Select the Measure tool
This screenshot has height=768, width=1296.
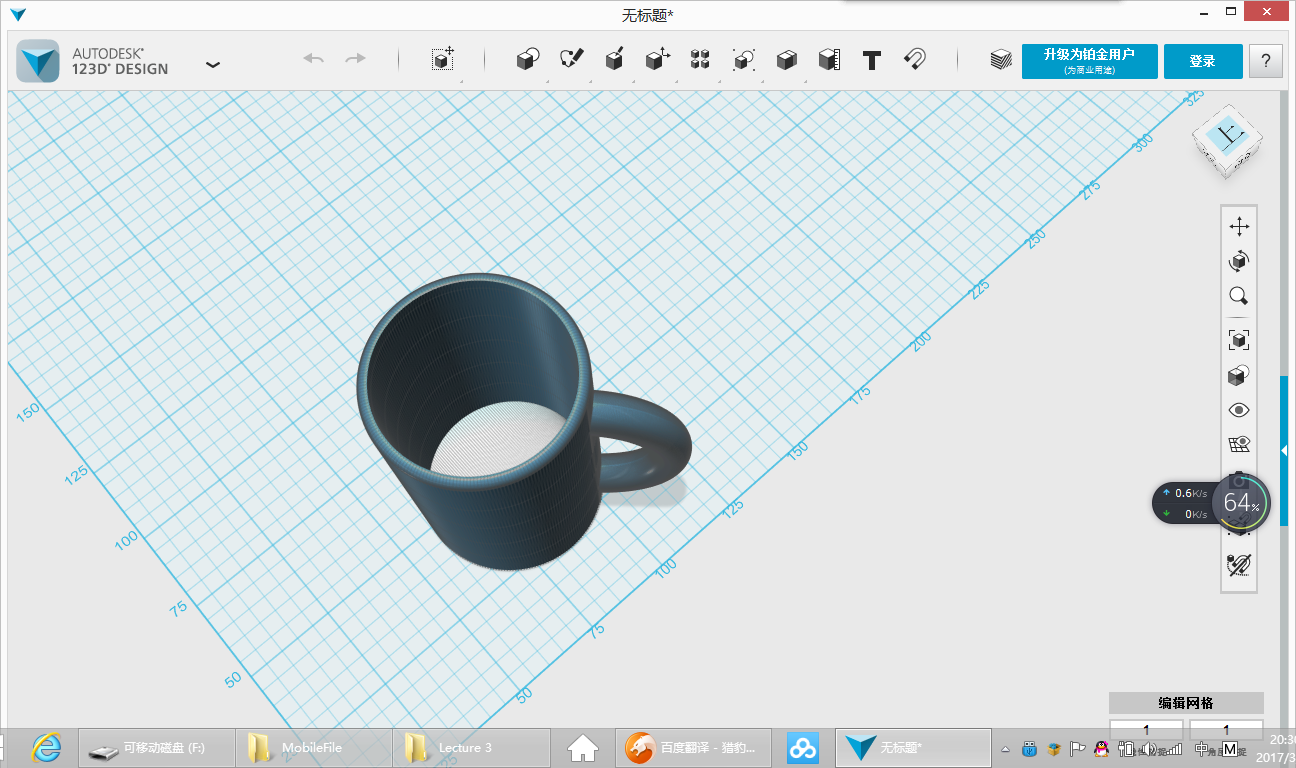[x=829, y=60]
